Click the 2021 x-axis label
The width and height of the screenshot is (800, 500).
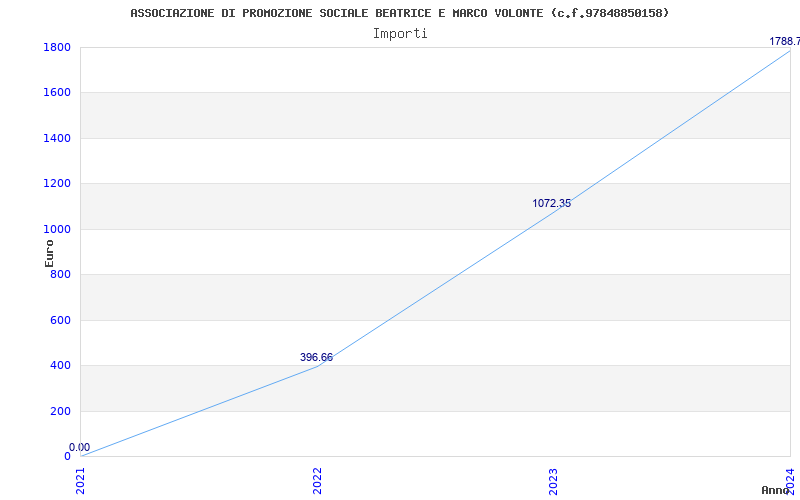pos(81,481)
